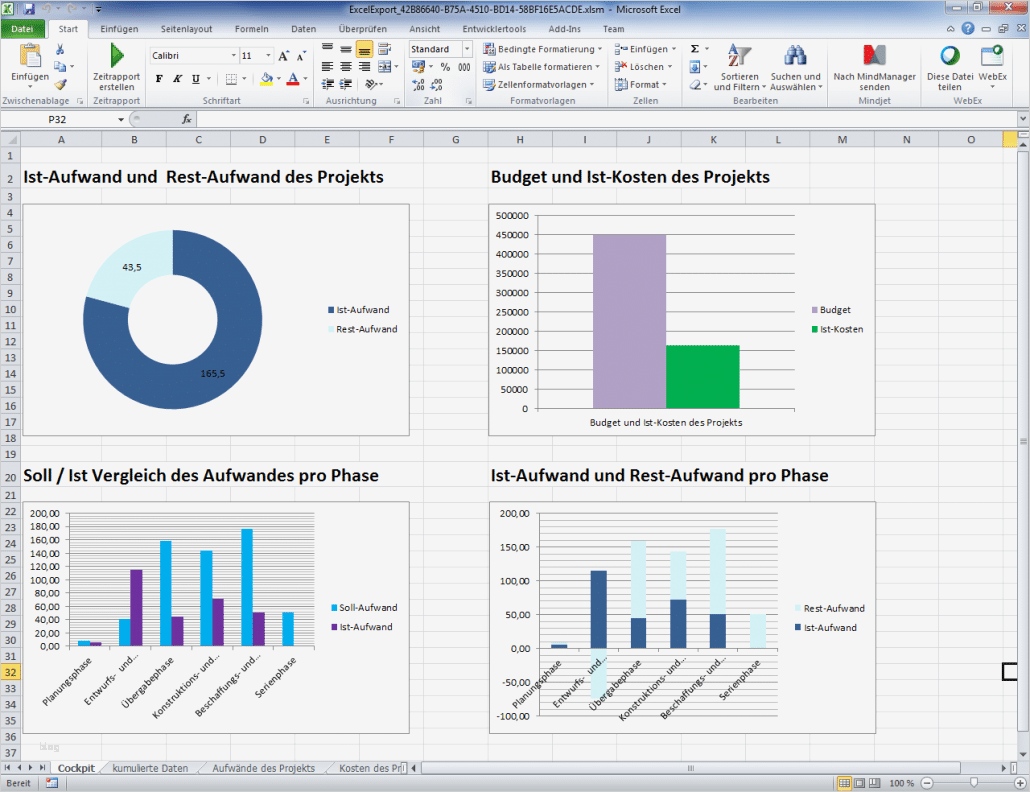Open the Standard number format dropdown

[467, 49]
